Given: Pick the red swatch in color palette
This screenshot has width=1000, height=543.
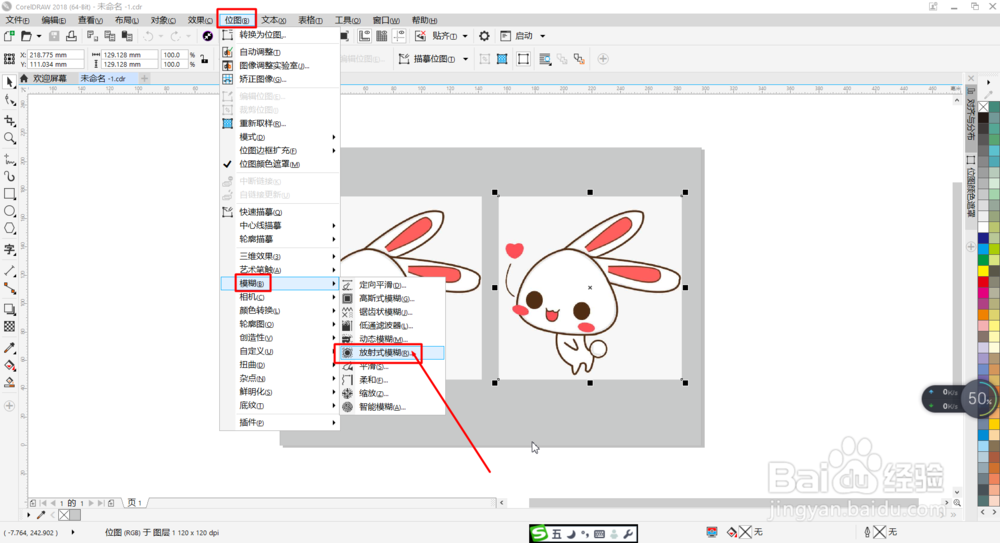Looking at the screenshot, I should pyautogui.click(x=983, y=282).
